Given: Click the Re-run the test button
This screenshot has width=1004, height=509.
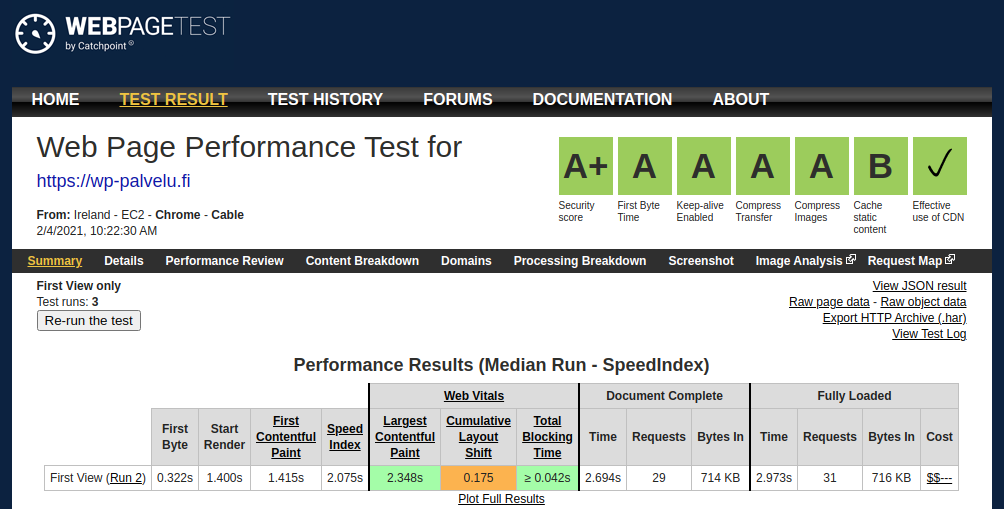Looking at the screenshot, I should [88, 321].
